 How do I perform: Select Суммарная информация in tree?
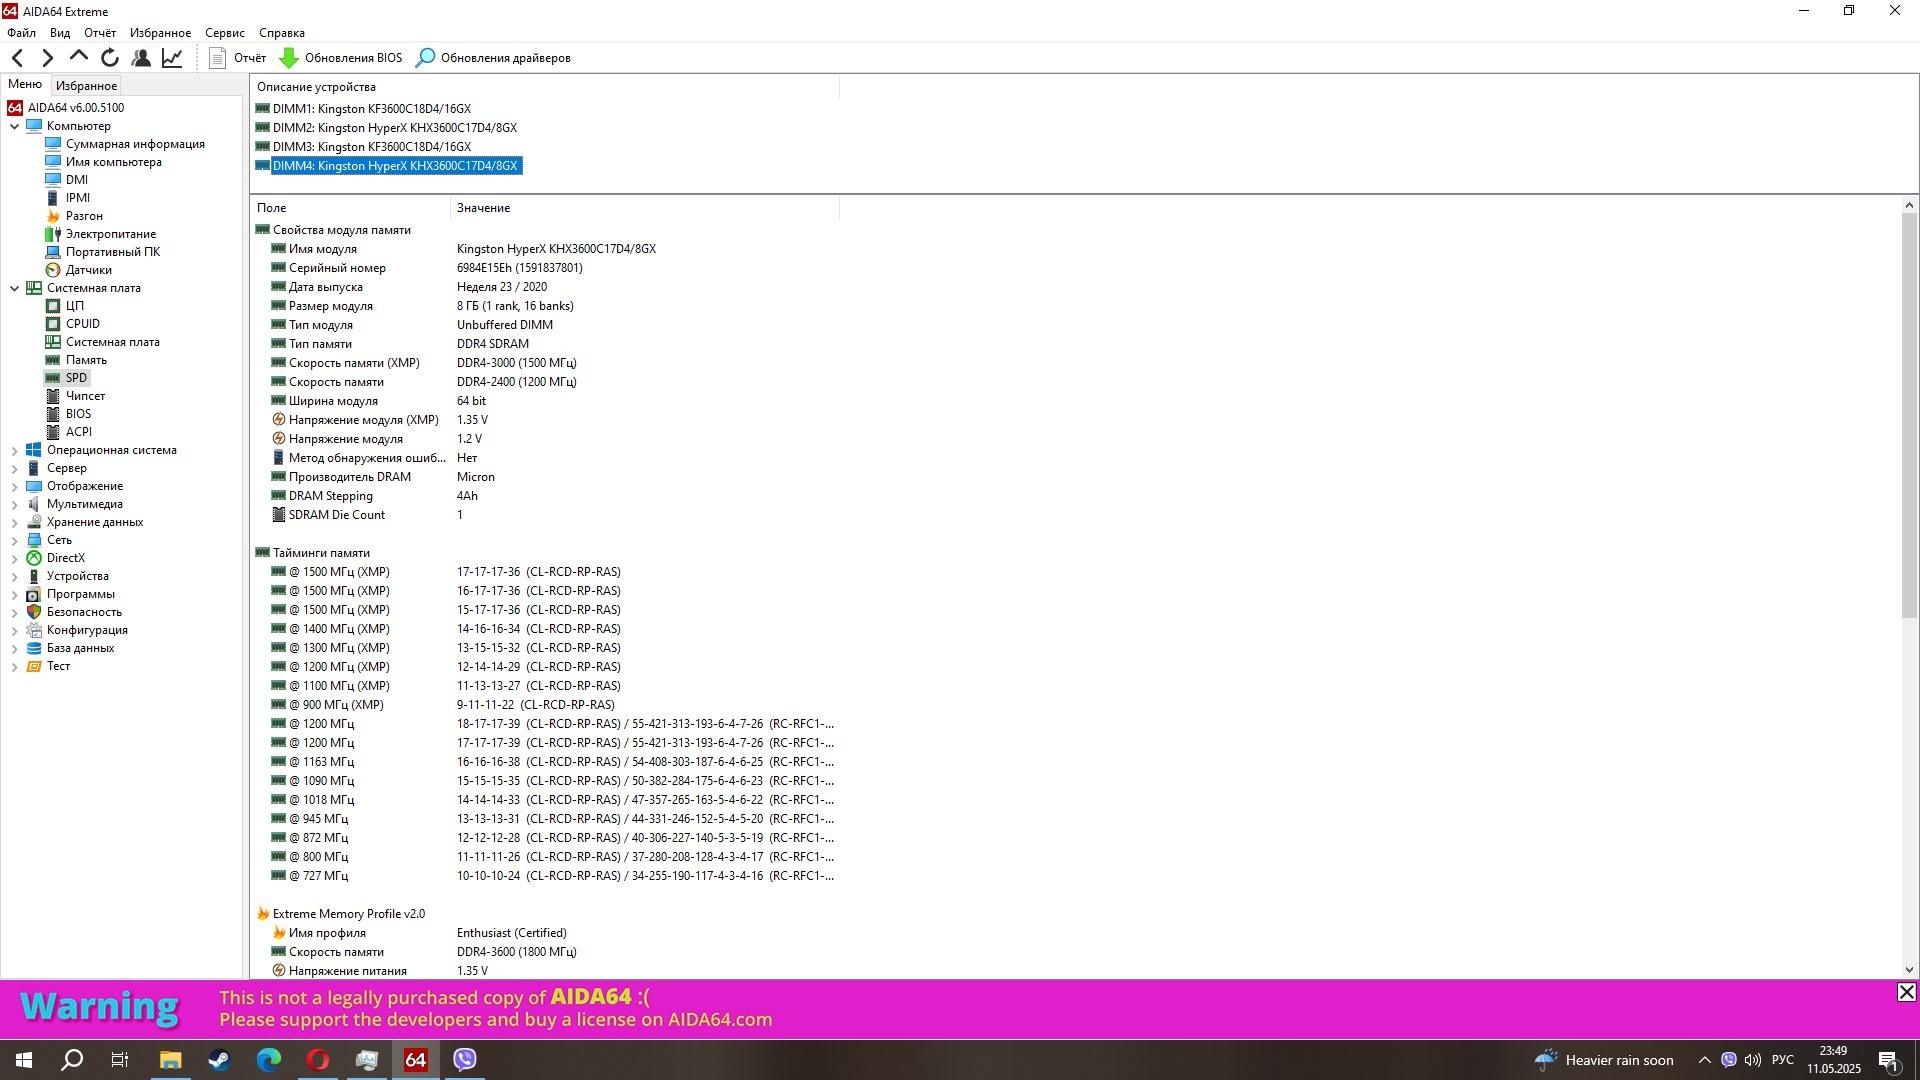click(x=135, y=144)
